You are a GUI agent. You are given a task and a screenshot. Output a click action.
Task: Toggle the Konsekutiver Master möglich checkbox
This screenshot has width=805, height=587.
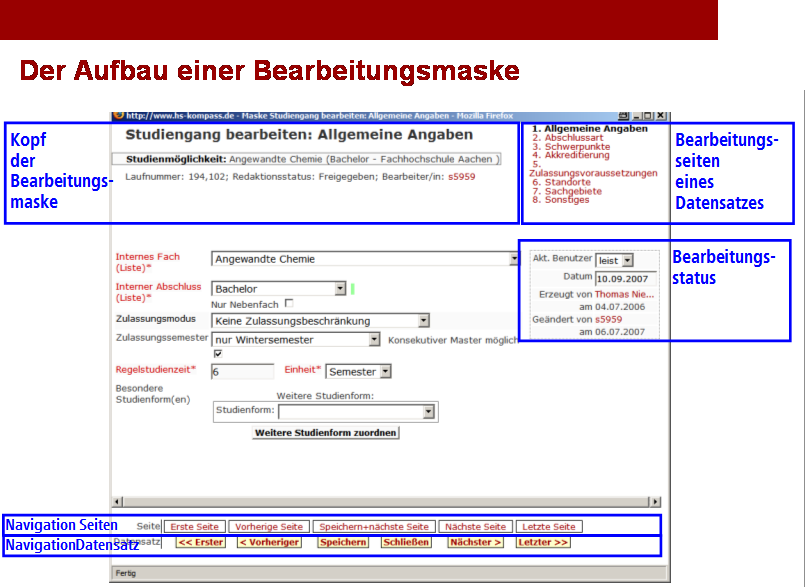coord(218,354)
